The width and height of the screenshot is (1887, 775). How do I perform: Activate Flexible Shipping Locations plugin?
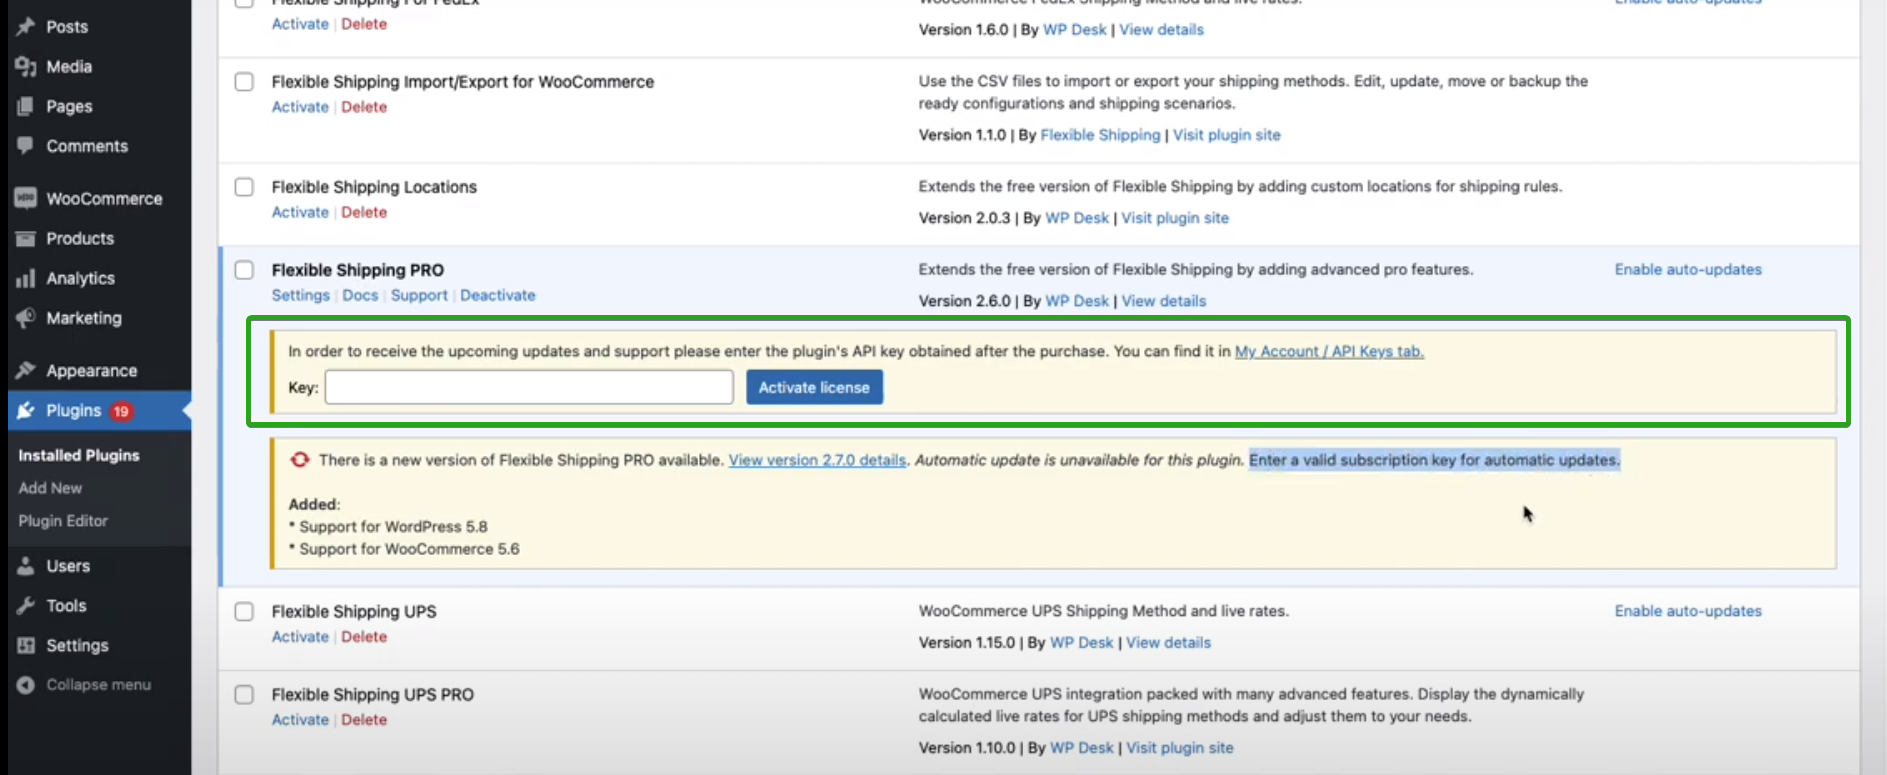pyautogui.click(x=300, y=212)
